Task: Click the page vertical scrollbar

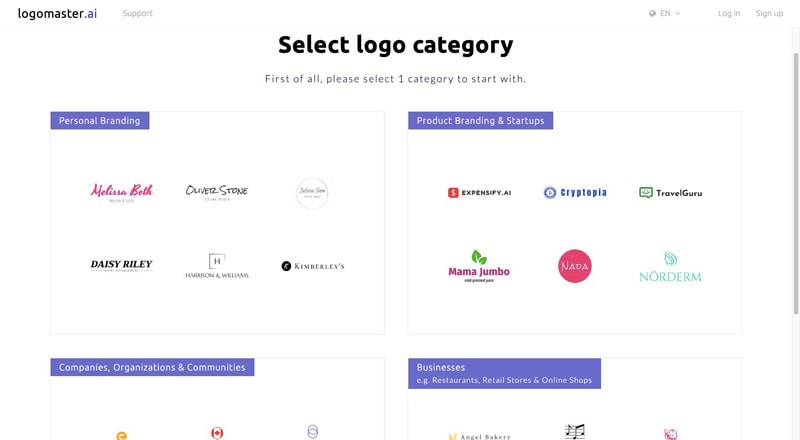Action: pos(796,184)
